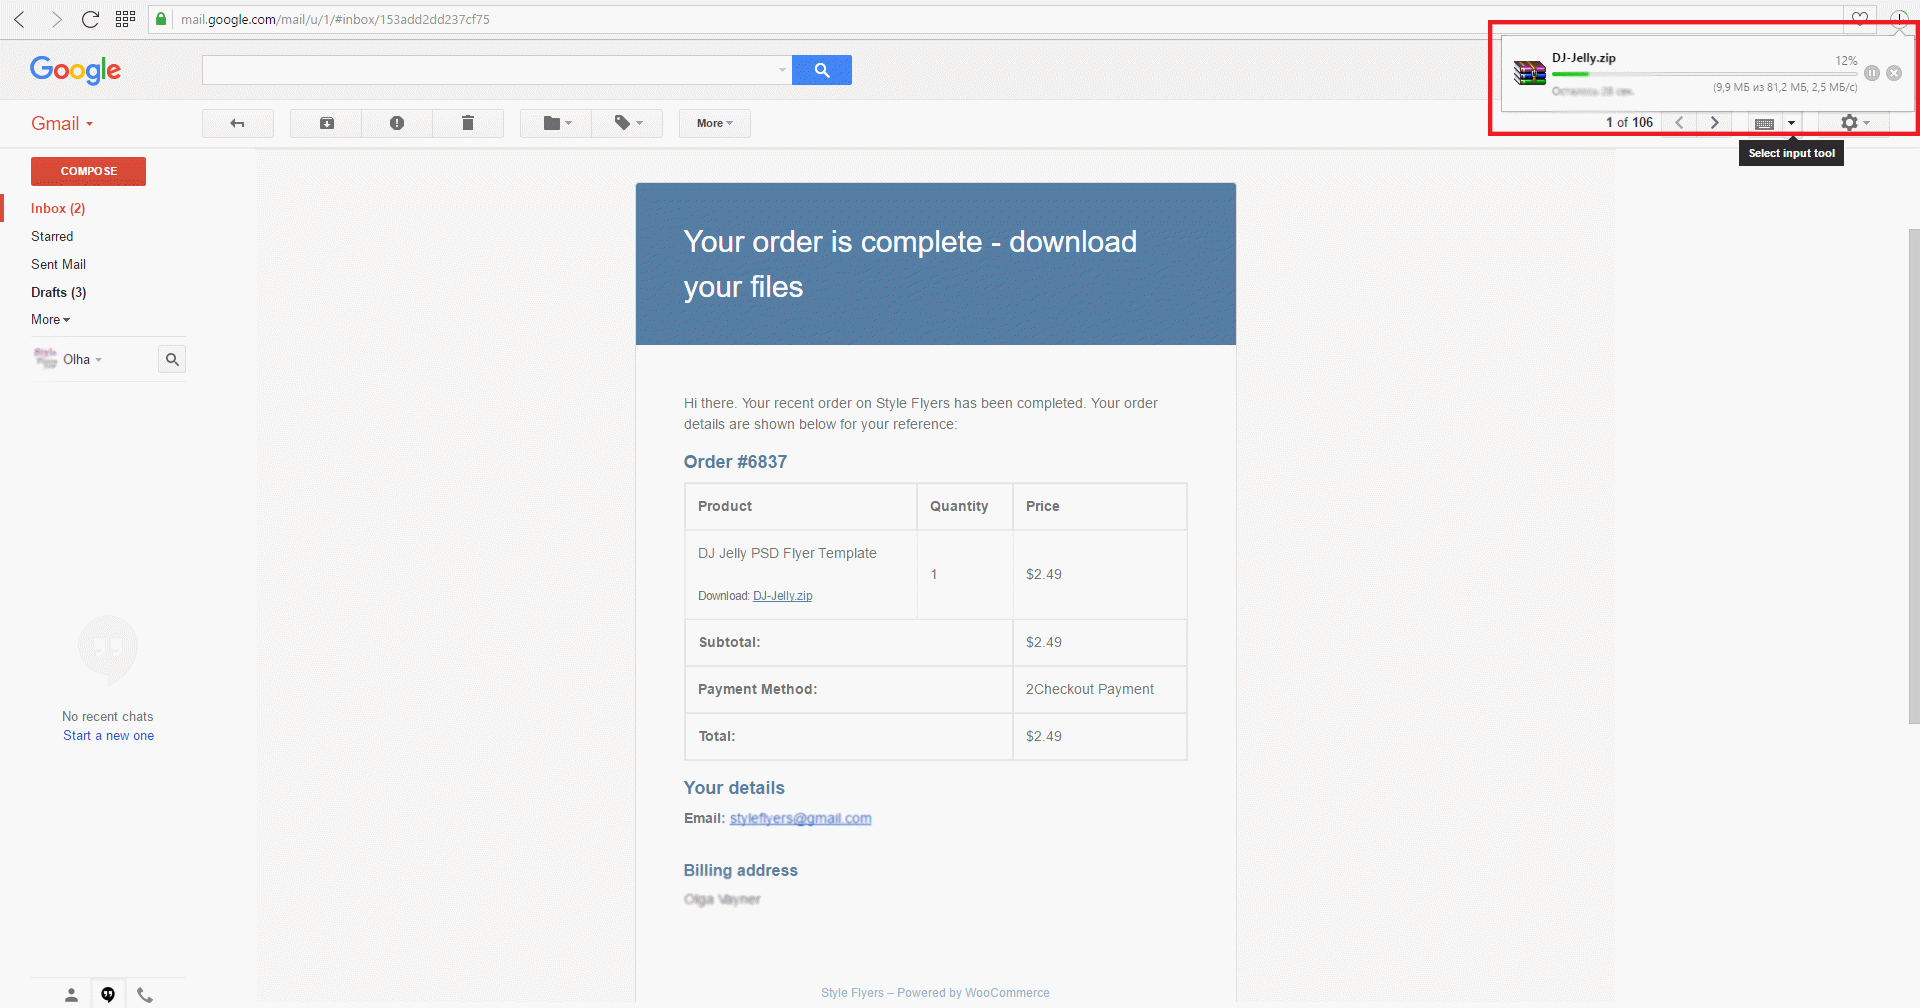
Task: Expand the More labels list in sidebar
Action: [50, 320]
